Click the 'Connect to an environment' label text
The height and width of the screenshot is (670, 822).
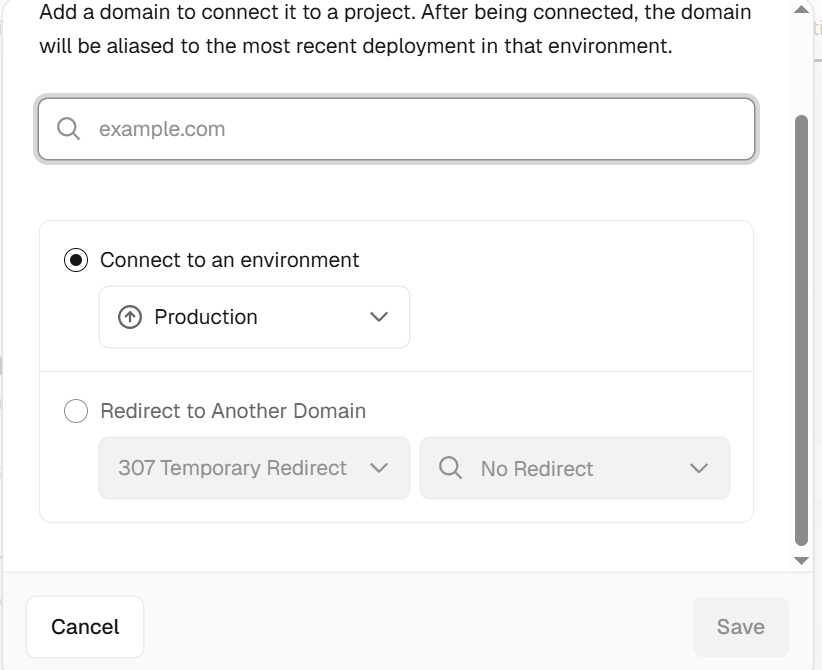point(229,260)
